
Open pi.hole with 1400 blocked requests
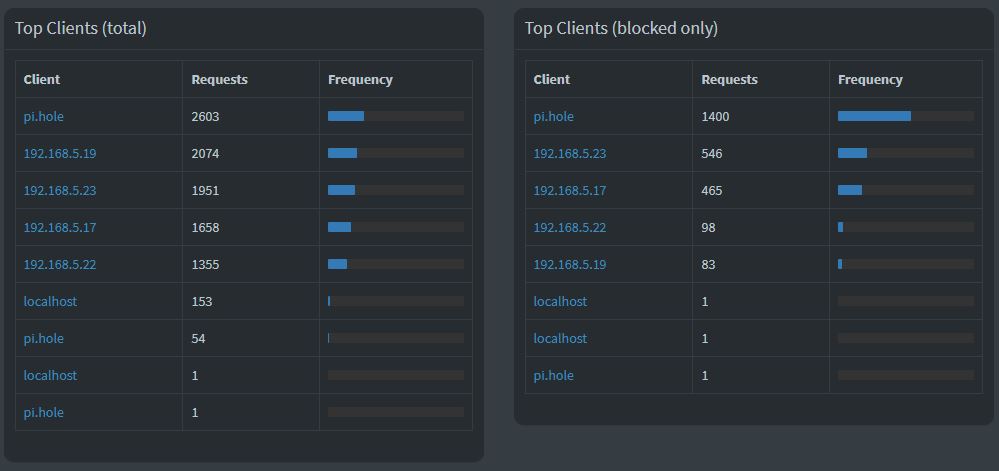click(554, 117)
